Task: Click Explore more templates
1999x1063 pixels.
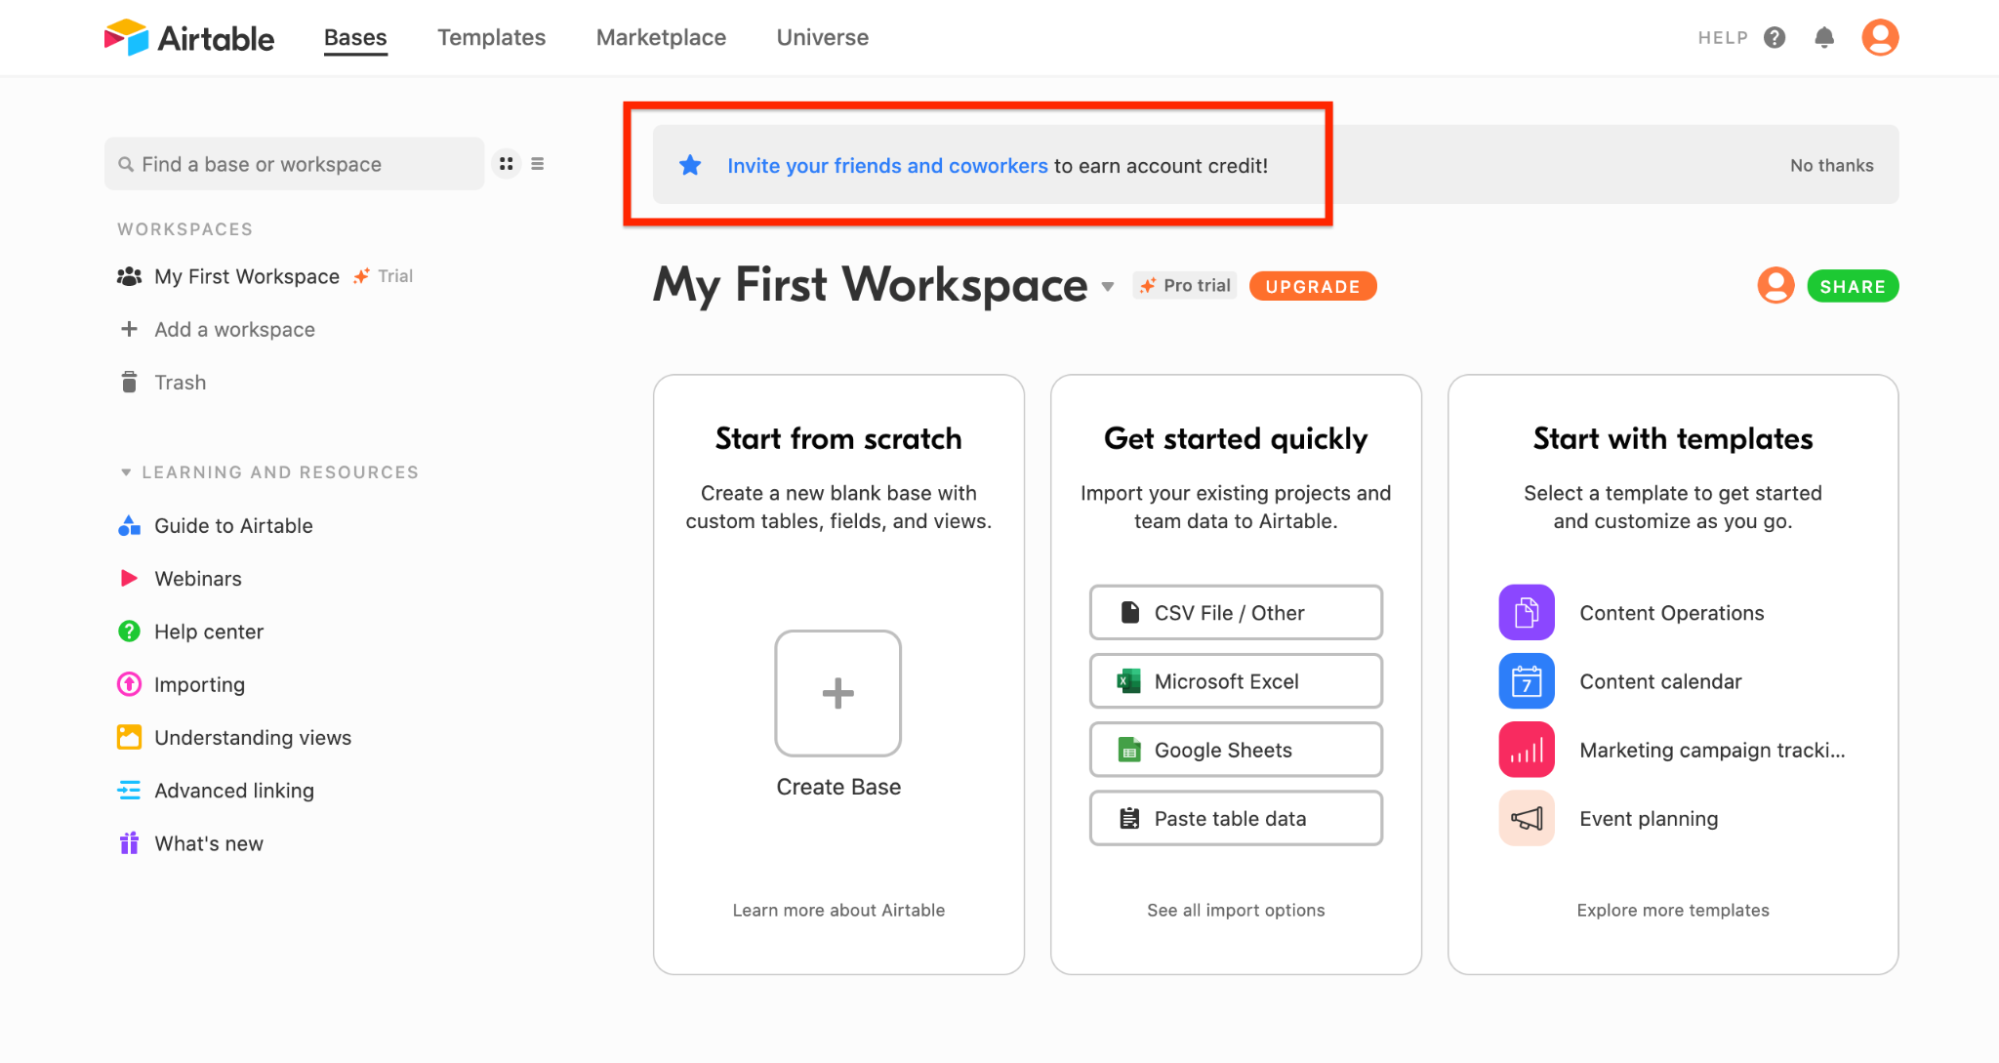Action: (1672, 910)
